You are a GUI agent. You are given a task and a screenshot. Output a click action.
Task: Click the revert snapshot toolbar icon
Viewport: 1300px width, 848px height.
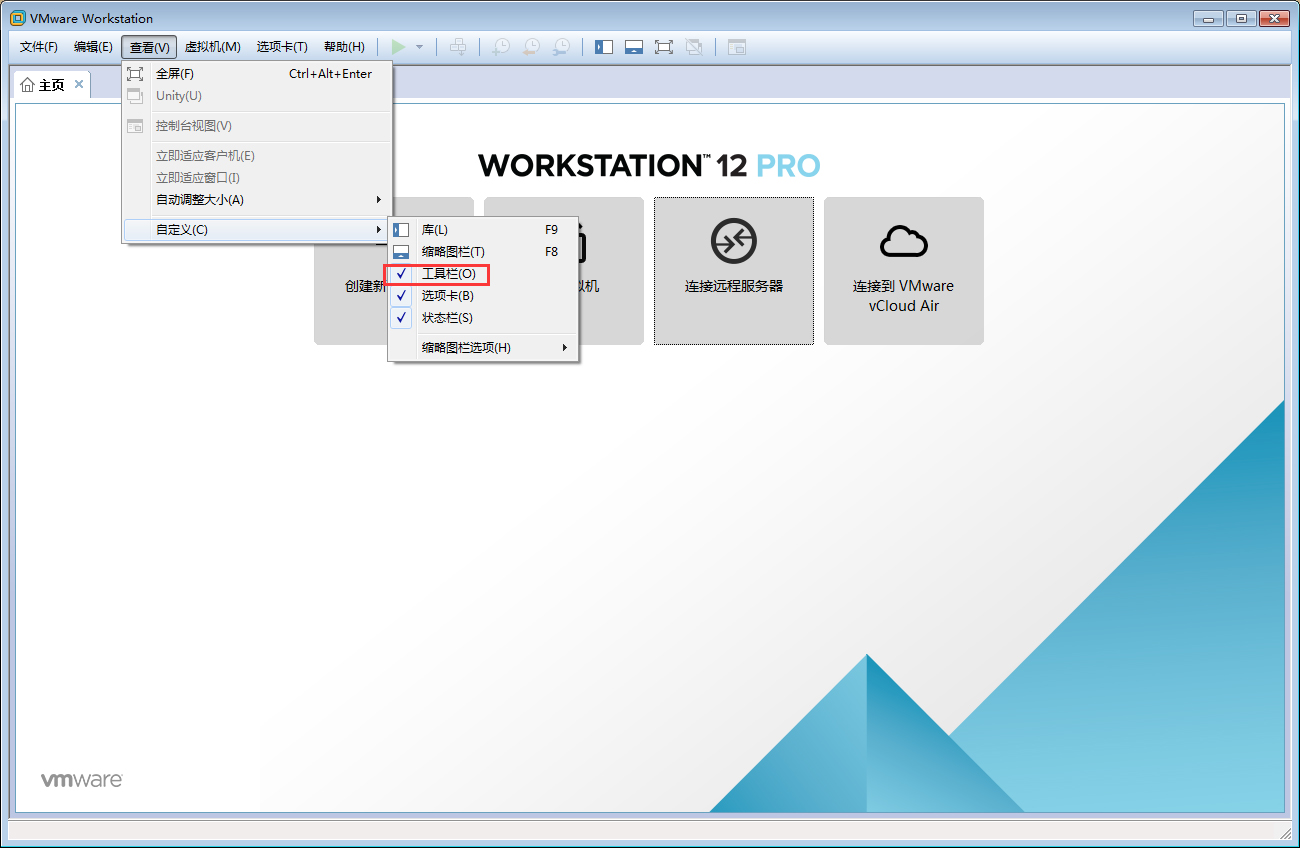point(531,46)
